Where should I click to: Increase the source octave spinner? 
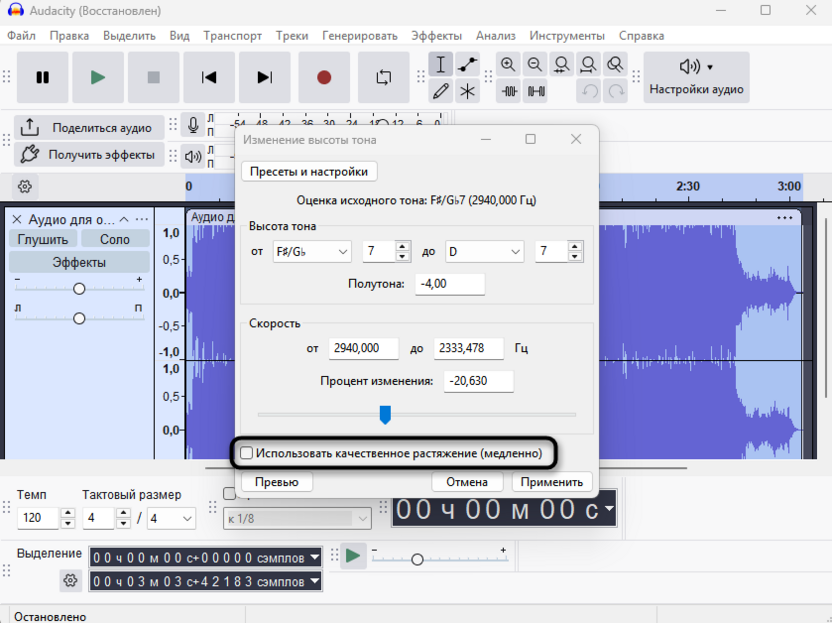coord(403,247)
